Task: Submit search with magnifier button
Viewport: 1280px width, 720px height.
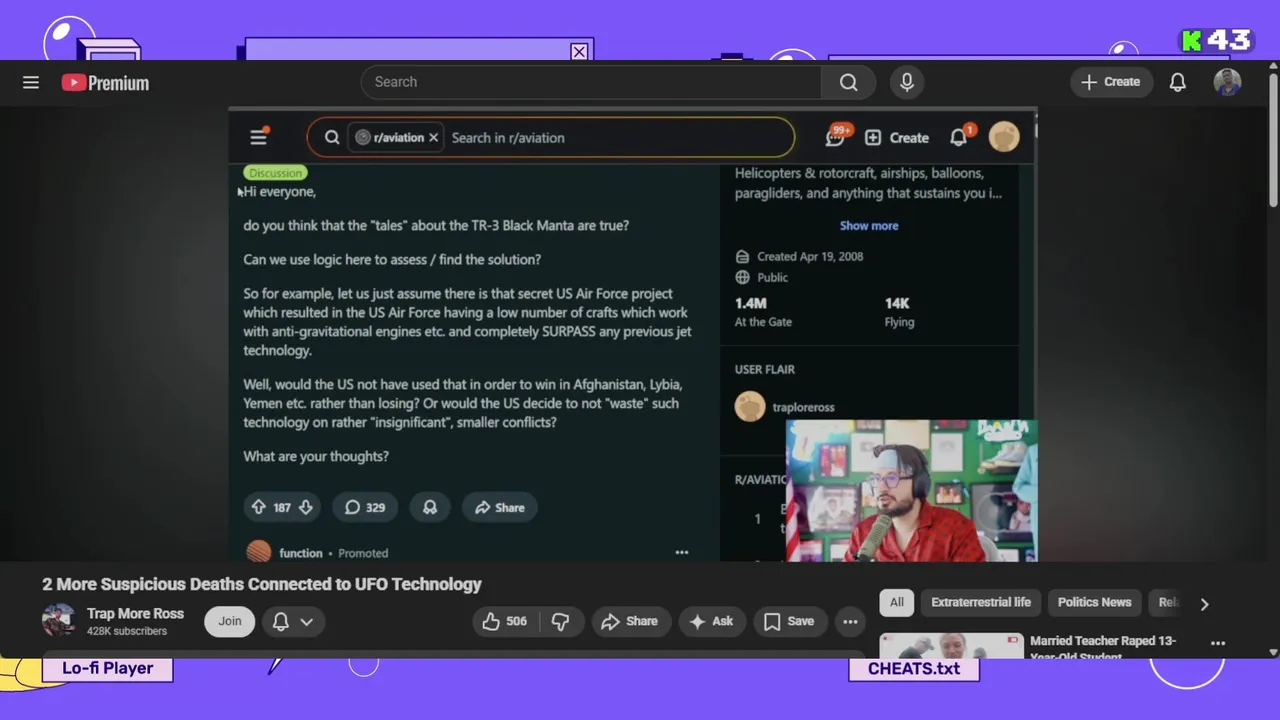Action: click(x=848, y=82)
